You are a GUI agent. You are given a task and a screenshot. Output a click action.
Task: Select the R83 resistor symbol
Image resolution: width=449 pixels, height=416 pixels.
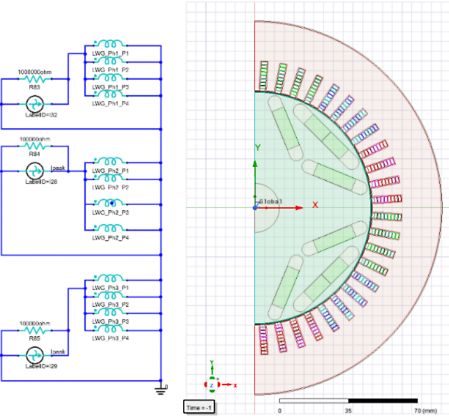coord(35,79)
